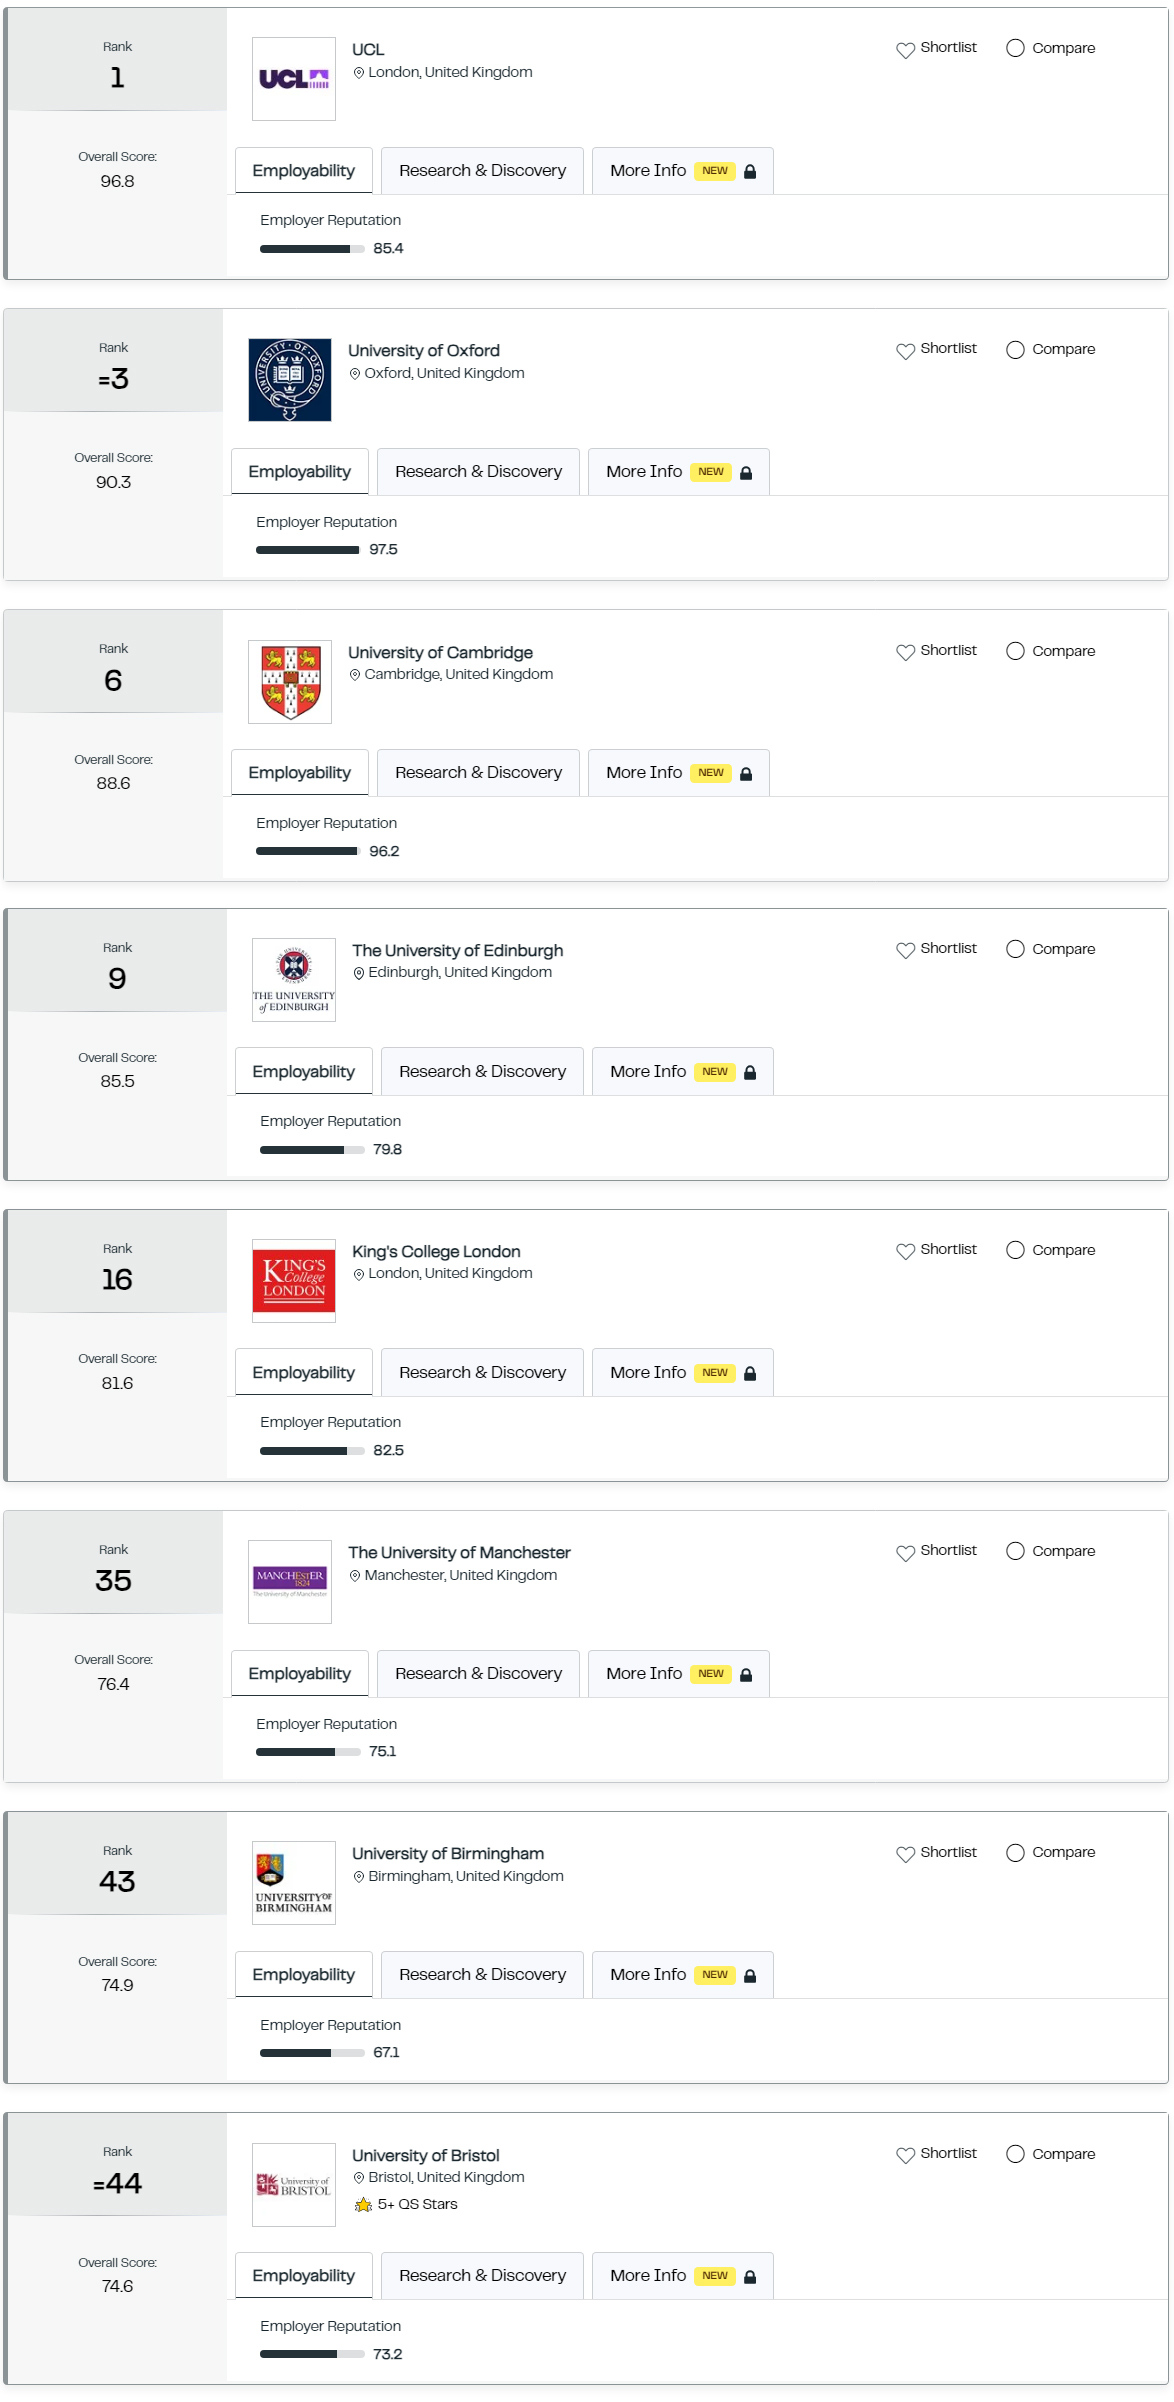Shortlist University of Oxford via heart icon
This screenshot has height=2402, width=1174.
pyautogui.click(x=905, y=351)
